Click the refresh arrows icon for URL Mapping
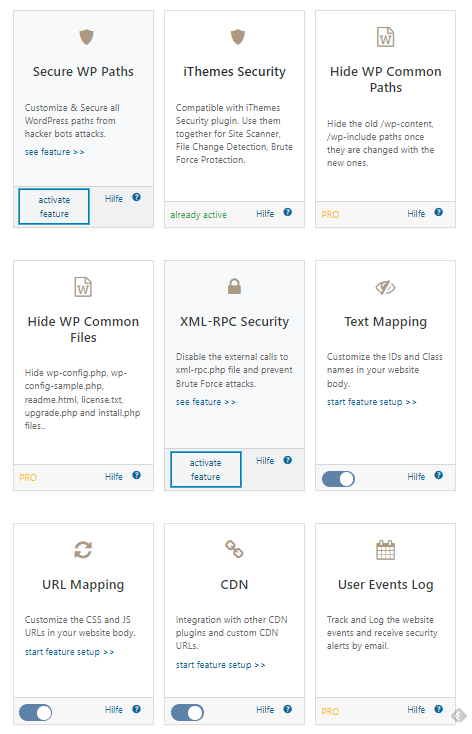Image resolution: width=472 pixels, height=734 pixels. click(83, 550)
